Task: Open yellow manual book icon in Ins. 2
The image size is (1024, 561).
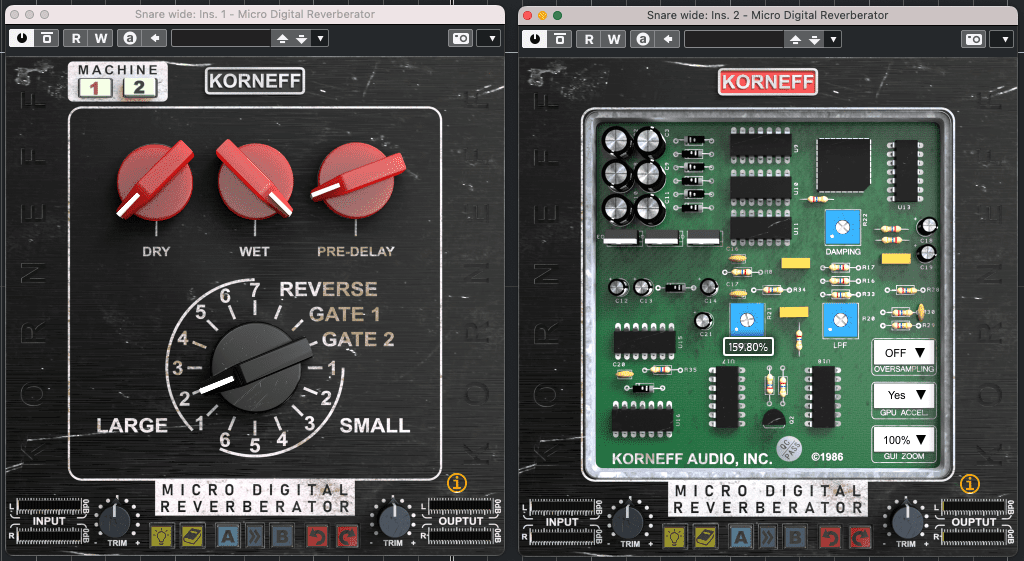Action: [705, 537]
